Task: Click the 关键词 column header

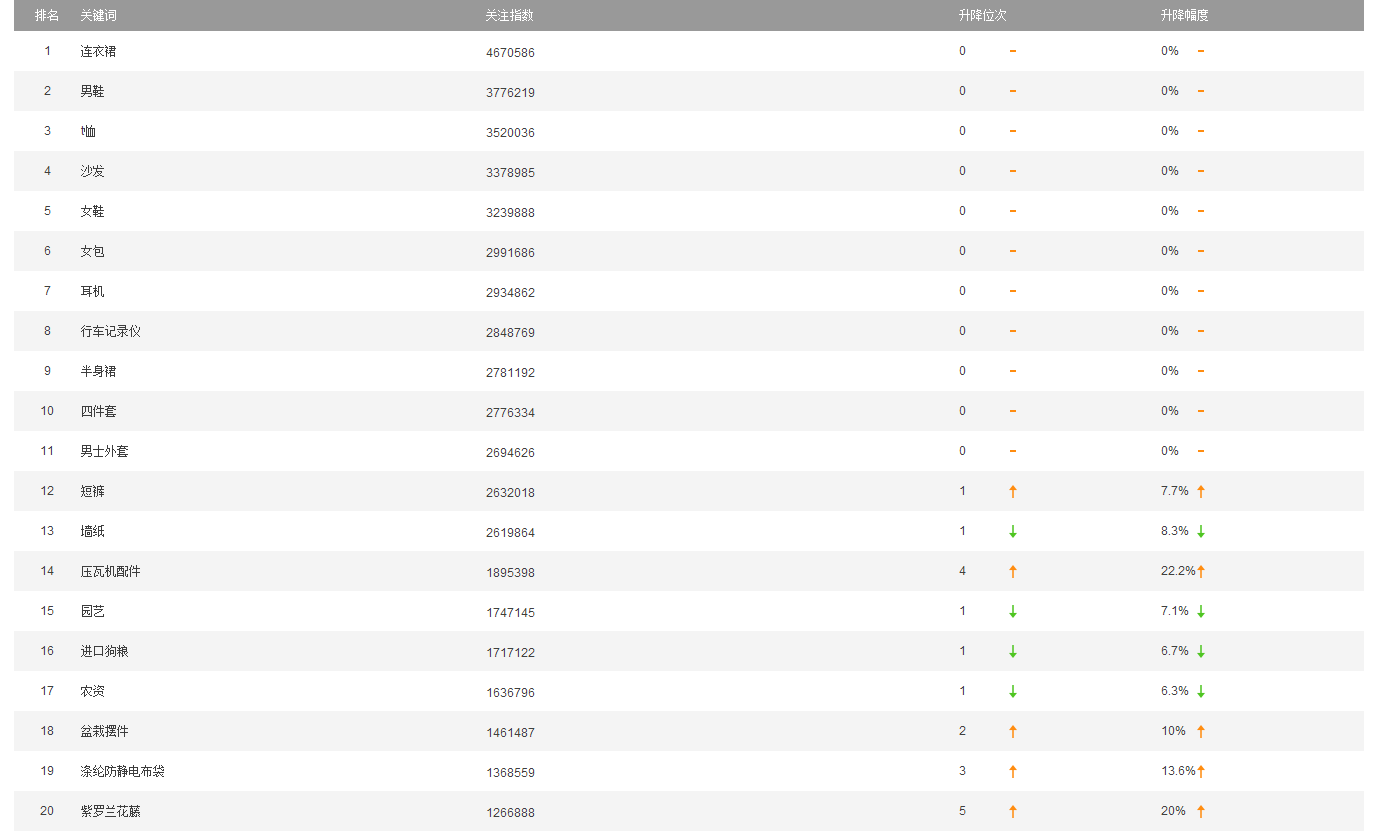Action: pos(99,15)
